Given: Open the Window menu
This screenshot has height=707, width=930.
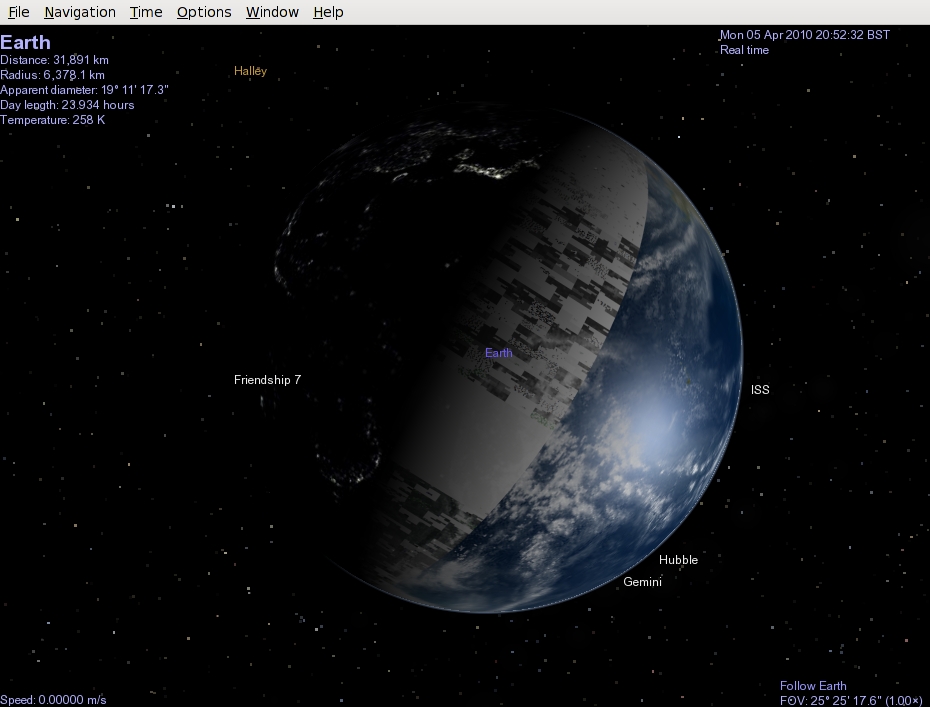Looking at the screenshot, I should coord(272,12).
